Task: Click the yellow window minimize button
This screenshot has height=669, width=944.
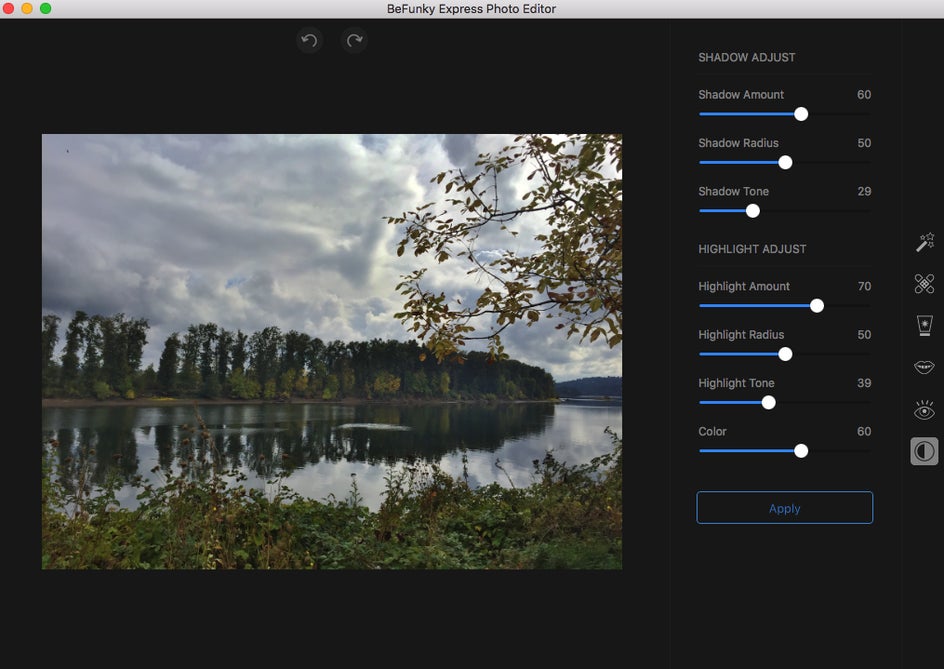Action: (x=27, y=8)
